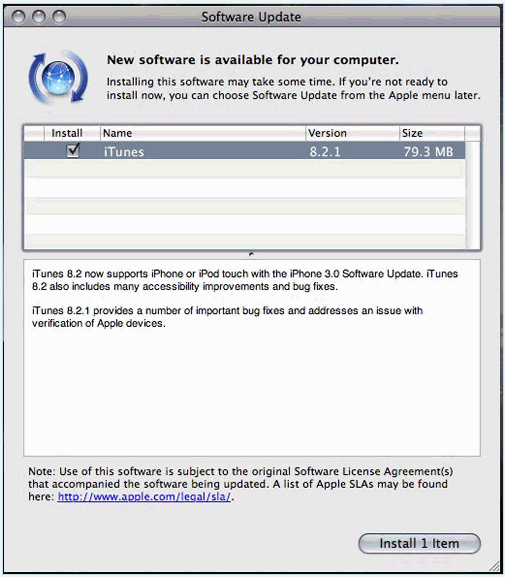This screenshot has width=505, height=577.
Task: Uncheck the iTunes install checkbox
Action: pyautogui.click(x=73, y=151)
